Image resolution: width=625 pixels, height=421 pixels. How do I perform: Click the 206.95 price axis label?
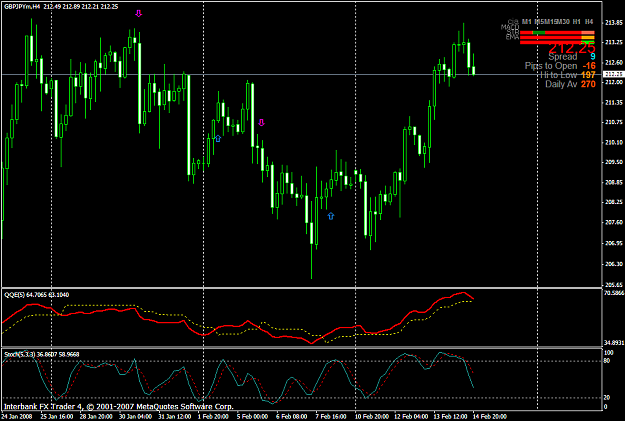(614, 243)
